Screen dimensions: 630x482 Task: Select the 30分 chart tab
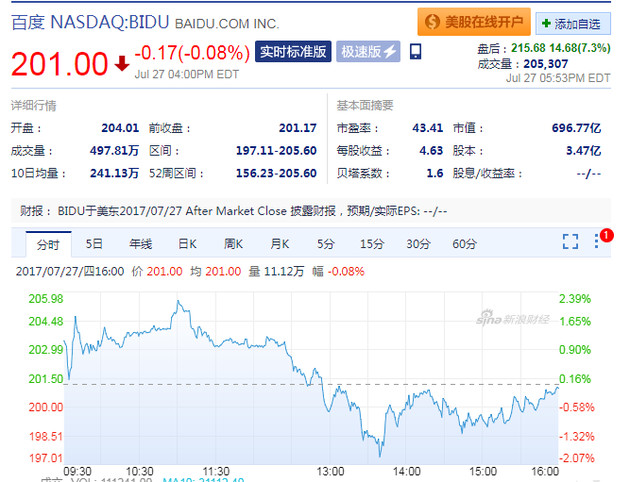coord(418,244)
